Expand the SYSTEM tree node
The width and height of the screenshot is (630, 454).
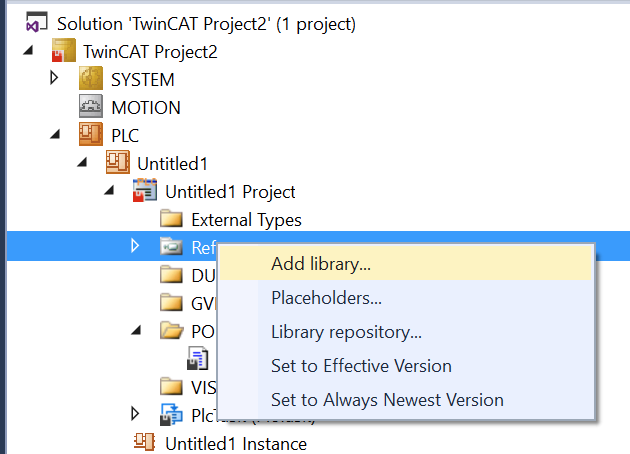coord(54,78)
